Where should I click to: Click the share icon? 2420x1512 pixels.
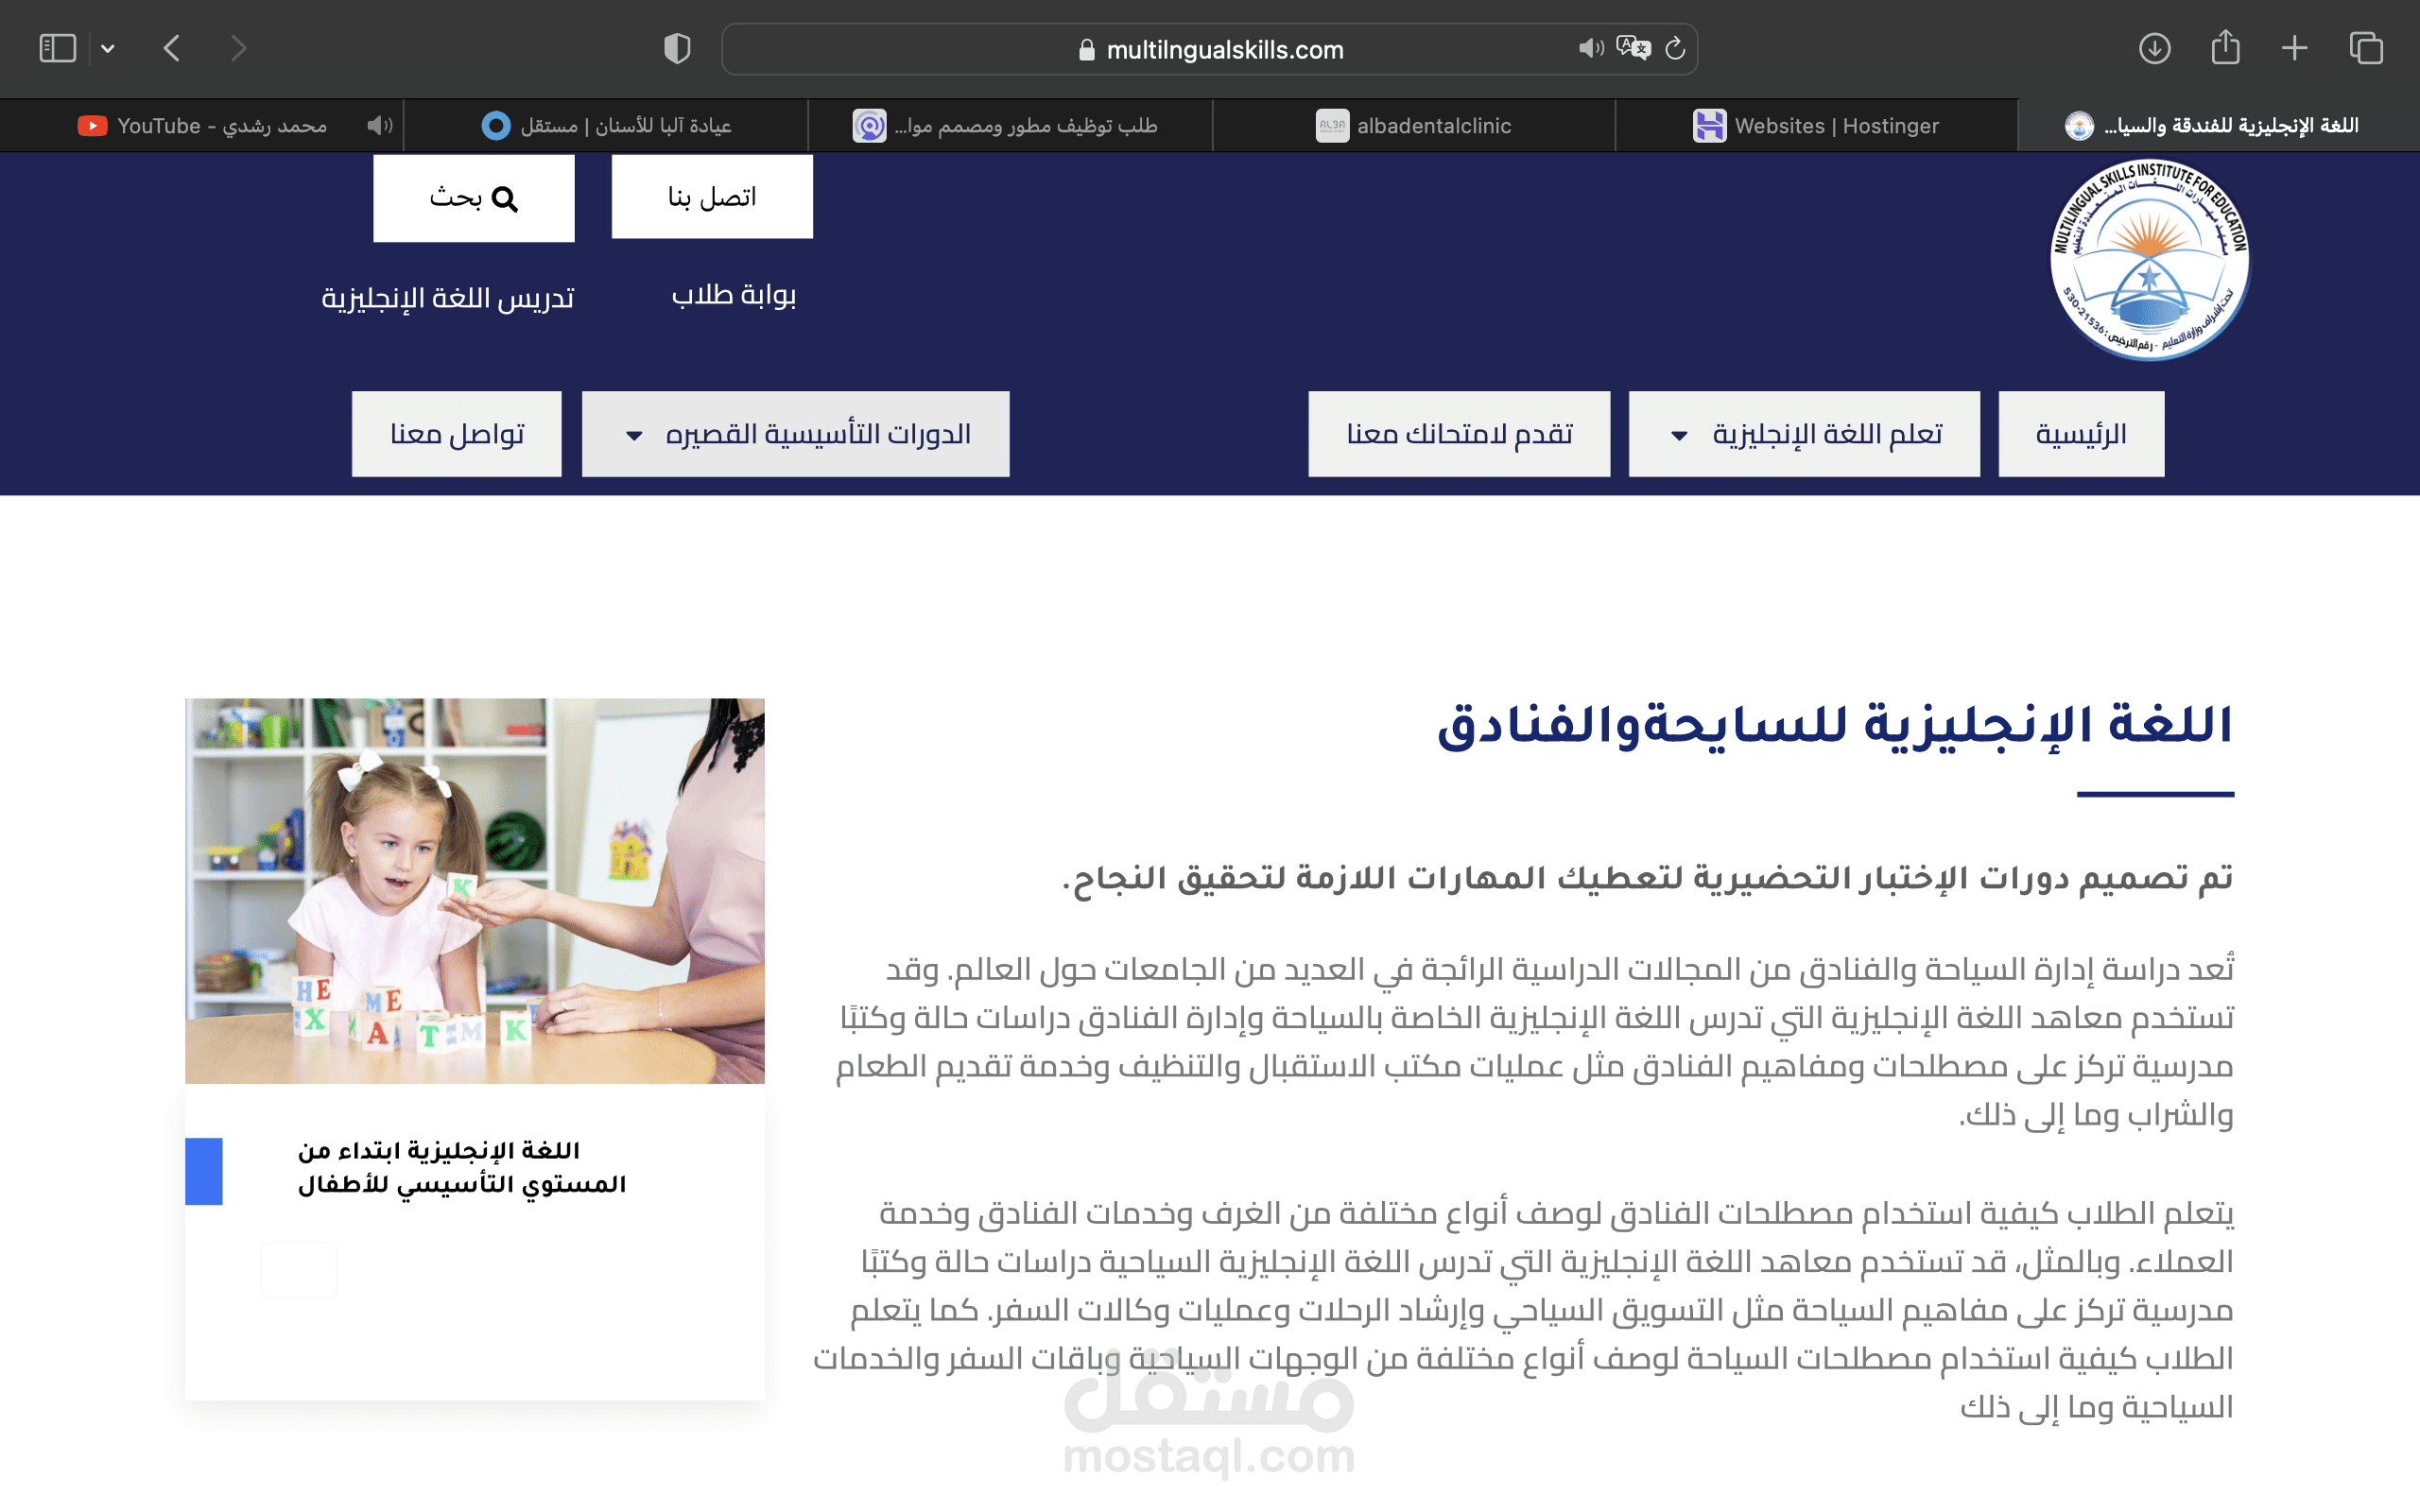click(2225, 48)
